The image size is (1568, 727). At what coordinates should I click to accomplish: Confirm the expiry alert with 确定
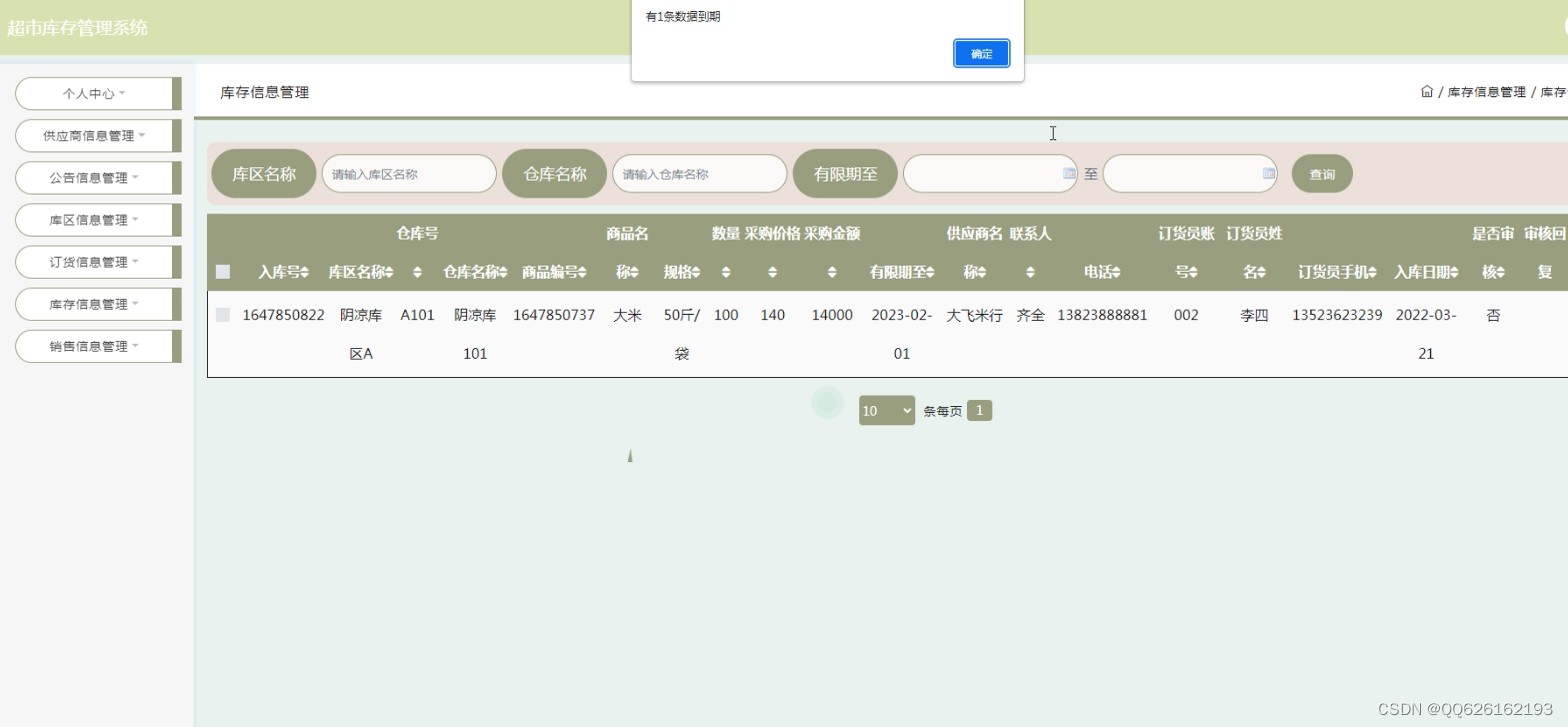tap(981, 54)
